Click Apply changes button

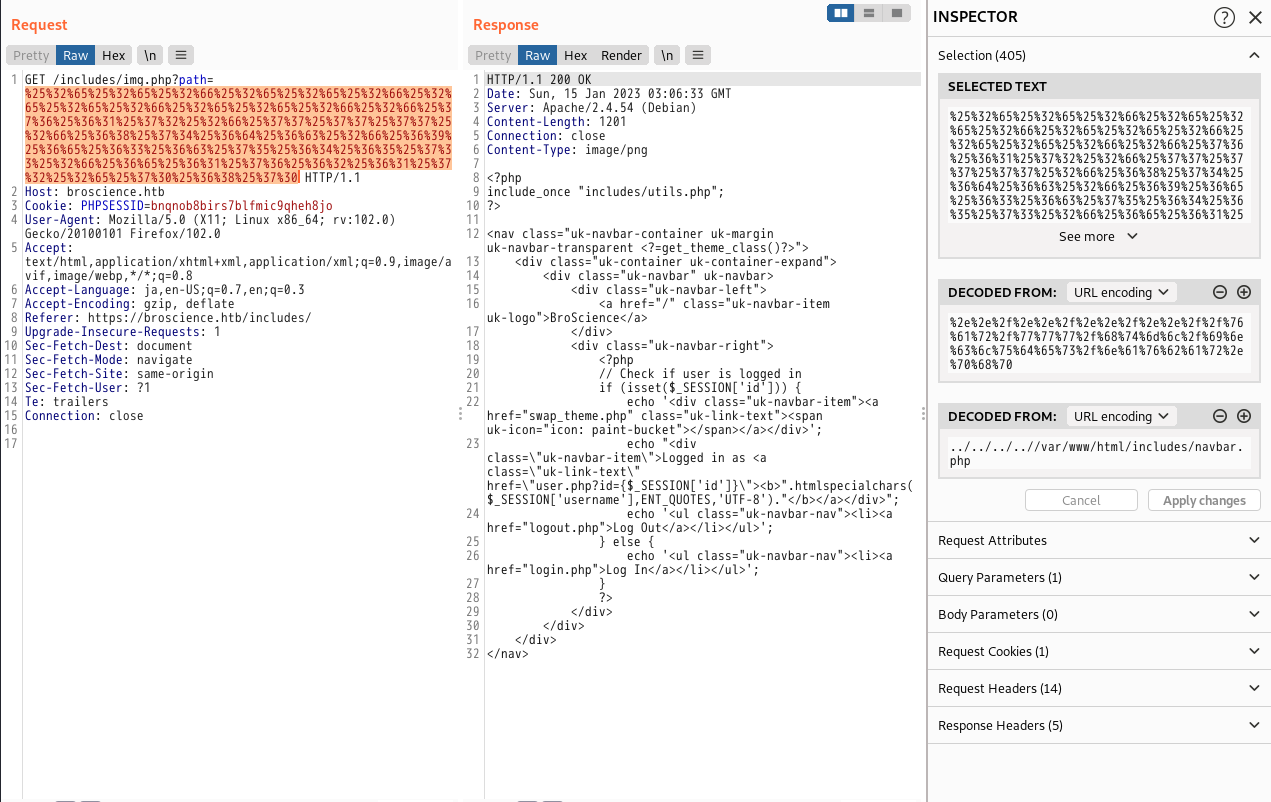tap(1204, 500)
